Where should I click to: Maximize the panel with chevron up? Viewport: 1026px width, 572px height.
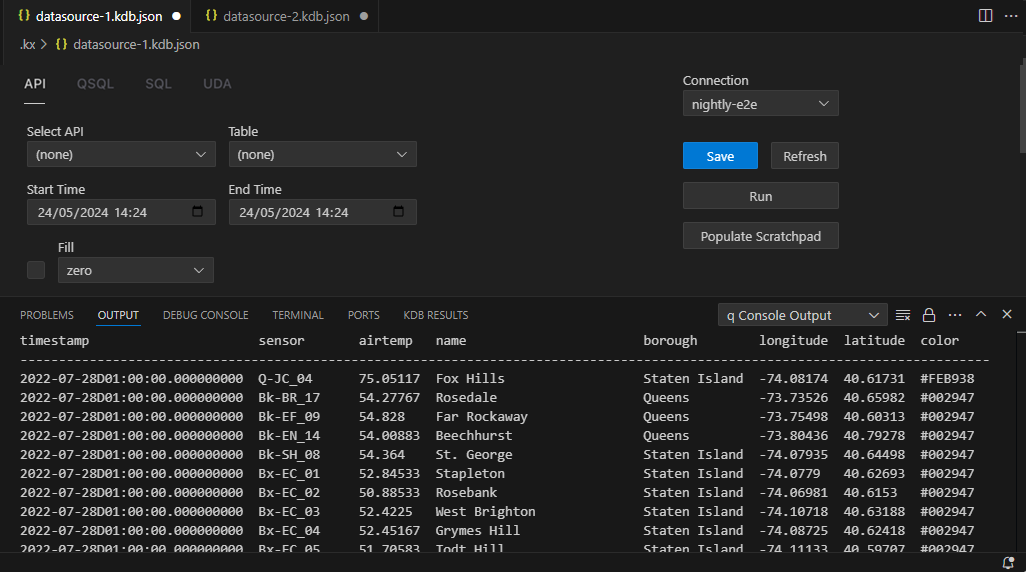coord(981,315)
